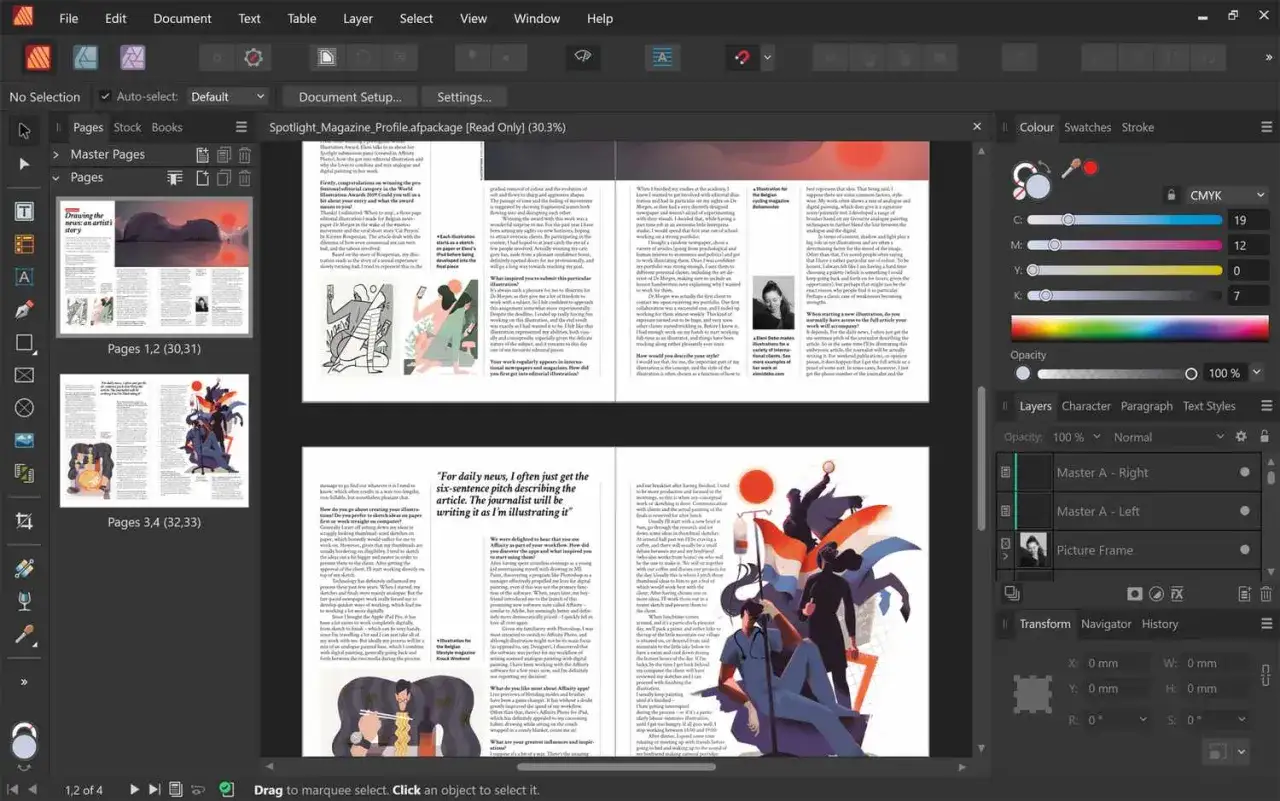Delete layer using trash icon
The image size is (1280, 801).
pos(1265,593)
